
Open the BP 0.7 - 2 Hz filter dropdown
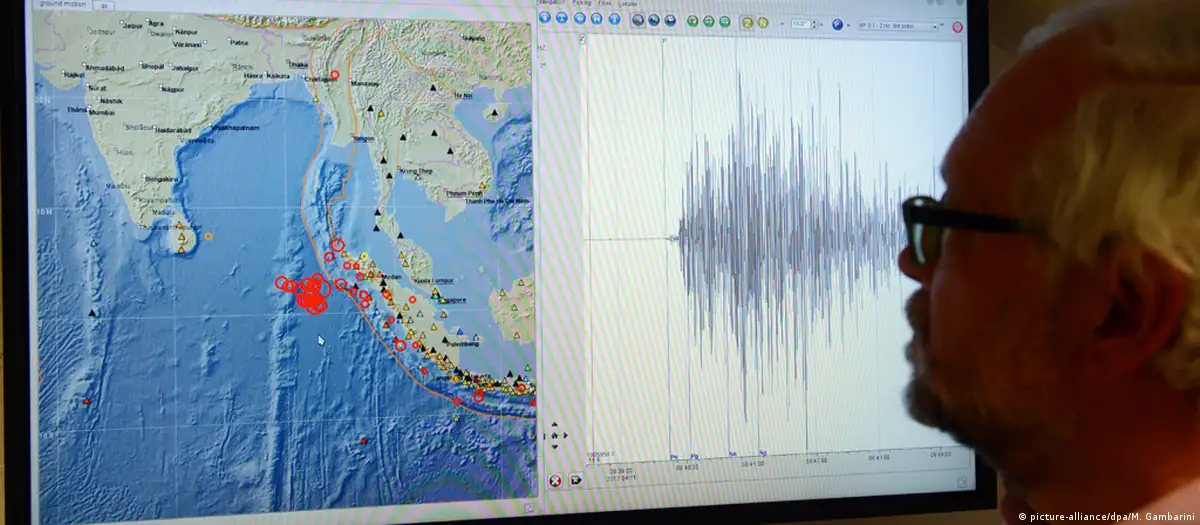898,25
